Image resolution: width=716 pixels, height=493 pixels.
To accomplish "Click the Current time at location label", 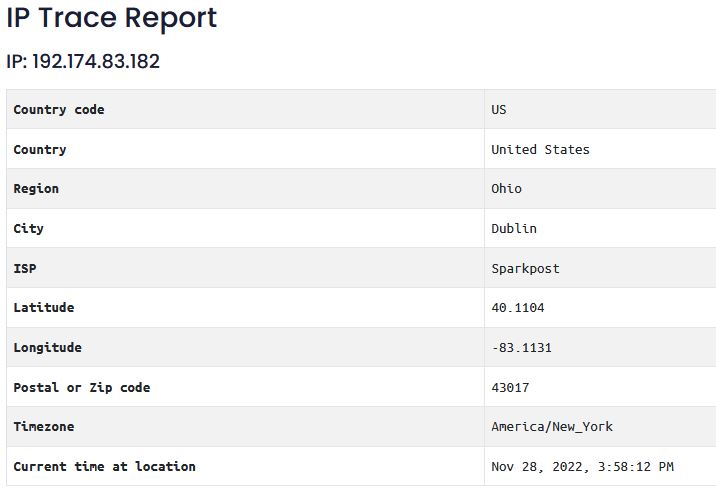I will (105, 467).
